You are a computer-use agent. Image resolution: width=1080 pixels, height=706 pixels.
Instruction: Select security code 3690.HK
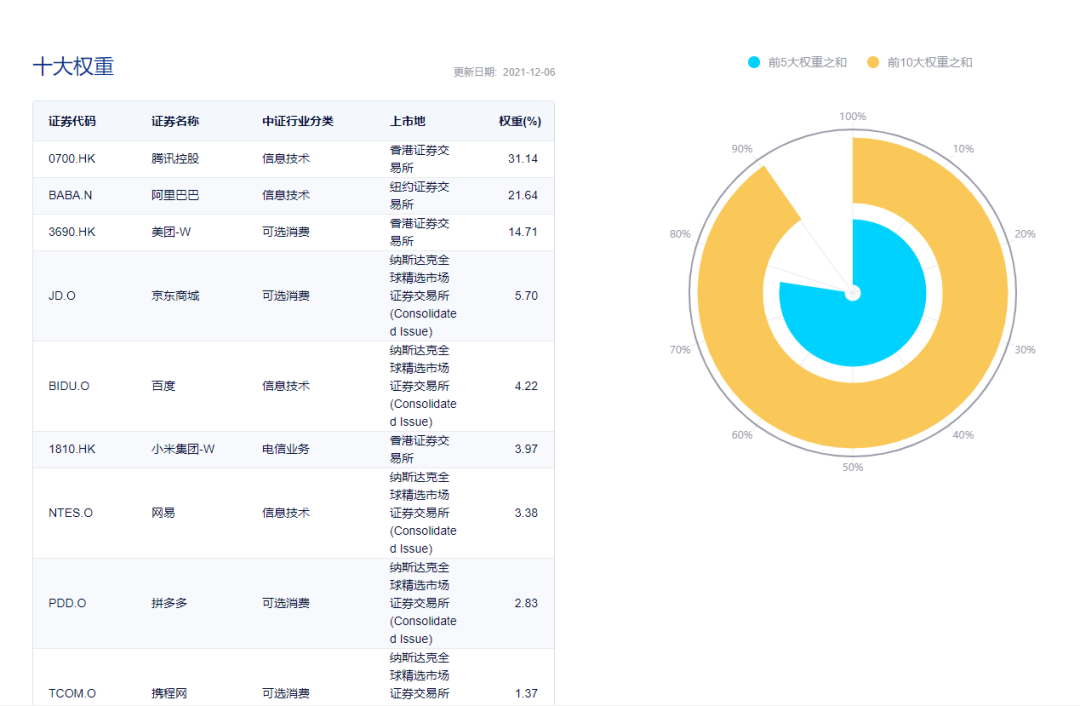(x=72, y=232)
